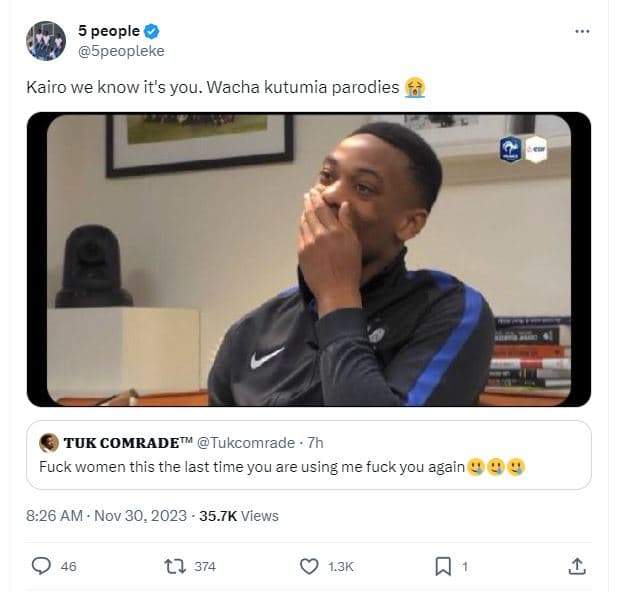View the 35.7K Views count
Viewport: 619px width, 592px height.
(239, 516)
